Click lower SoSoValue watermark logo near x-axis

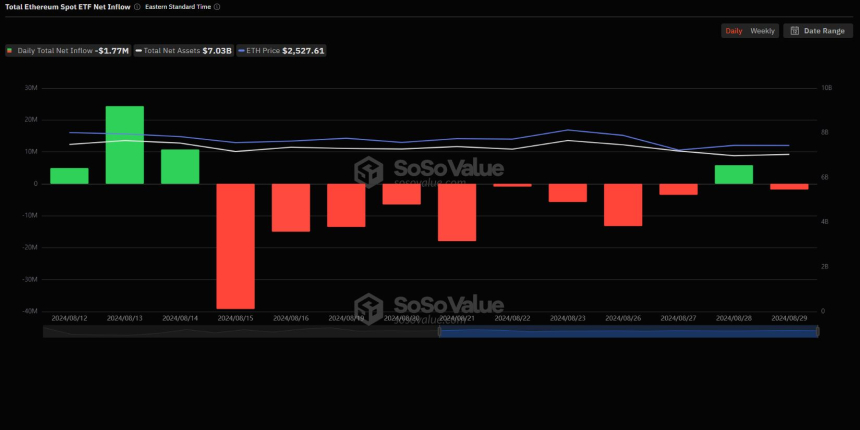pos(369,309)
